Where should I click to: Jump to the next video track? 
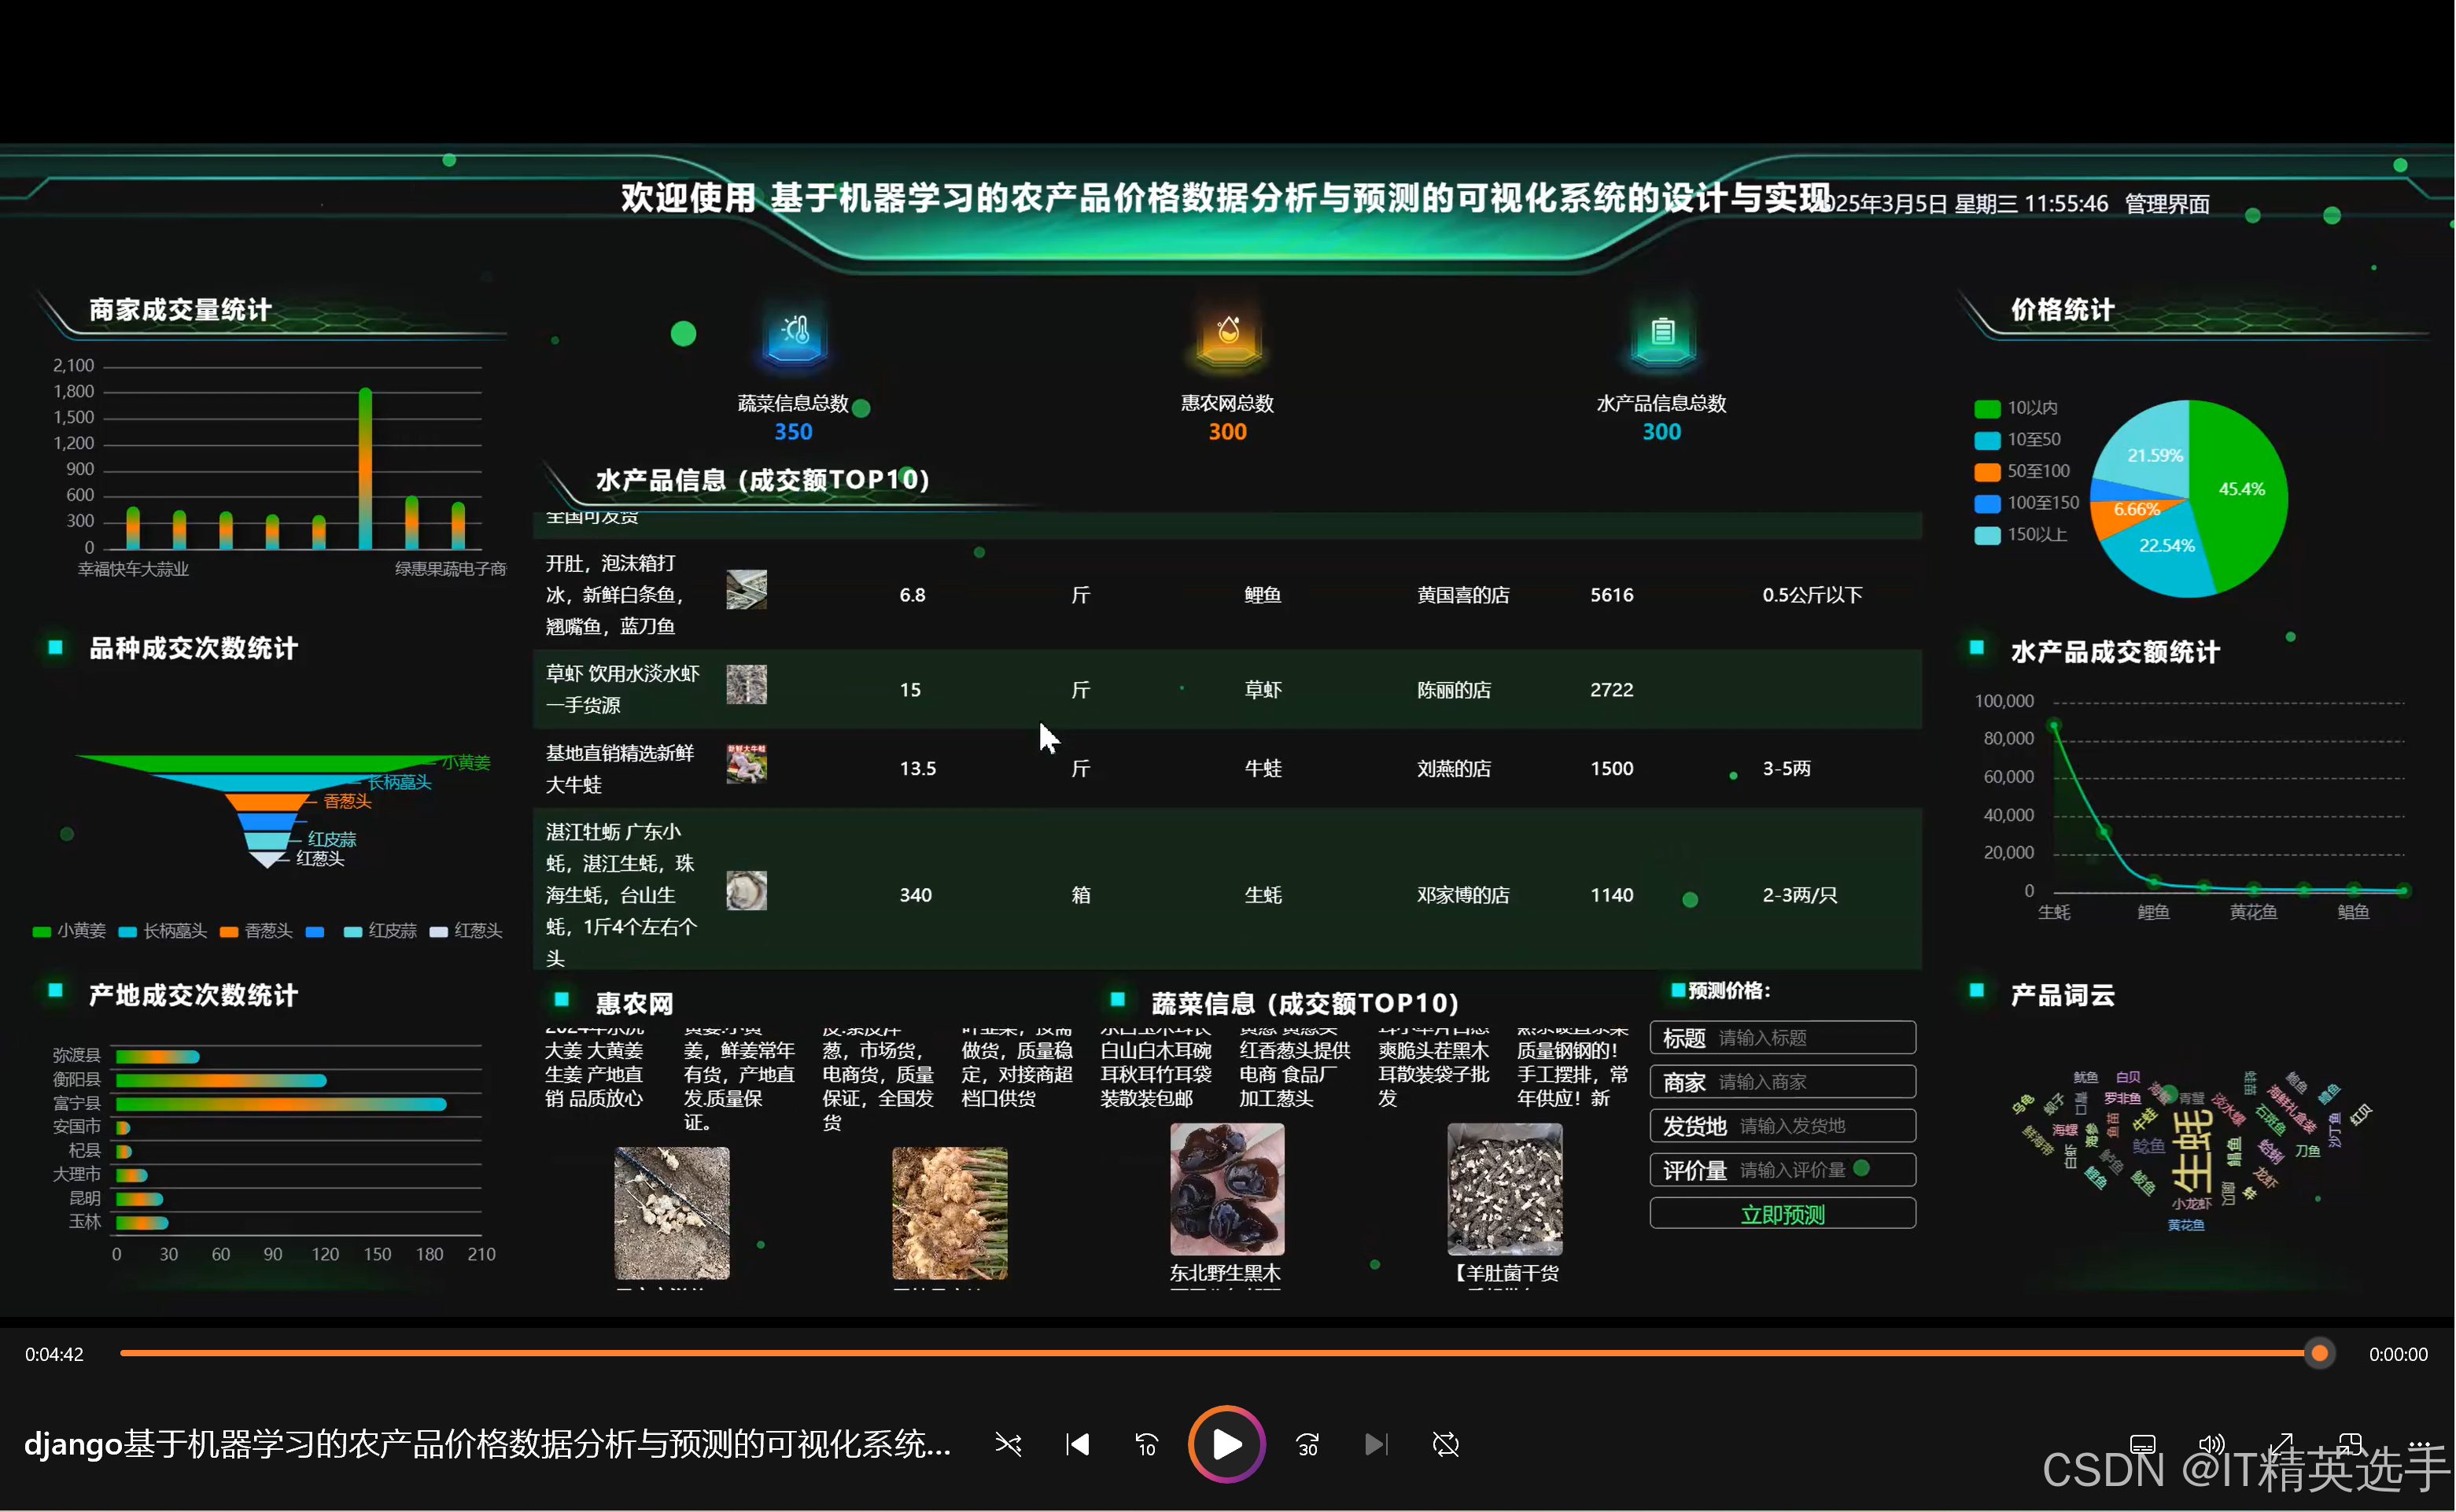[1377, 1444]
